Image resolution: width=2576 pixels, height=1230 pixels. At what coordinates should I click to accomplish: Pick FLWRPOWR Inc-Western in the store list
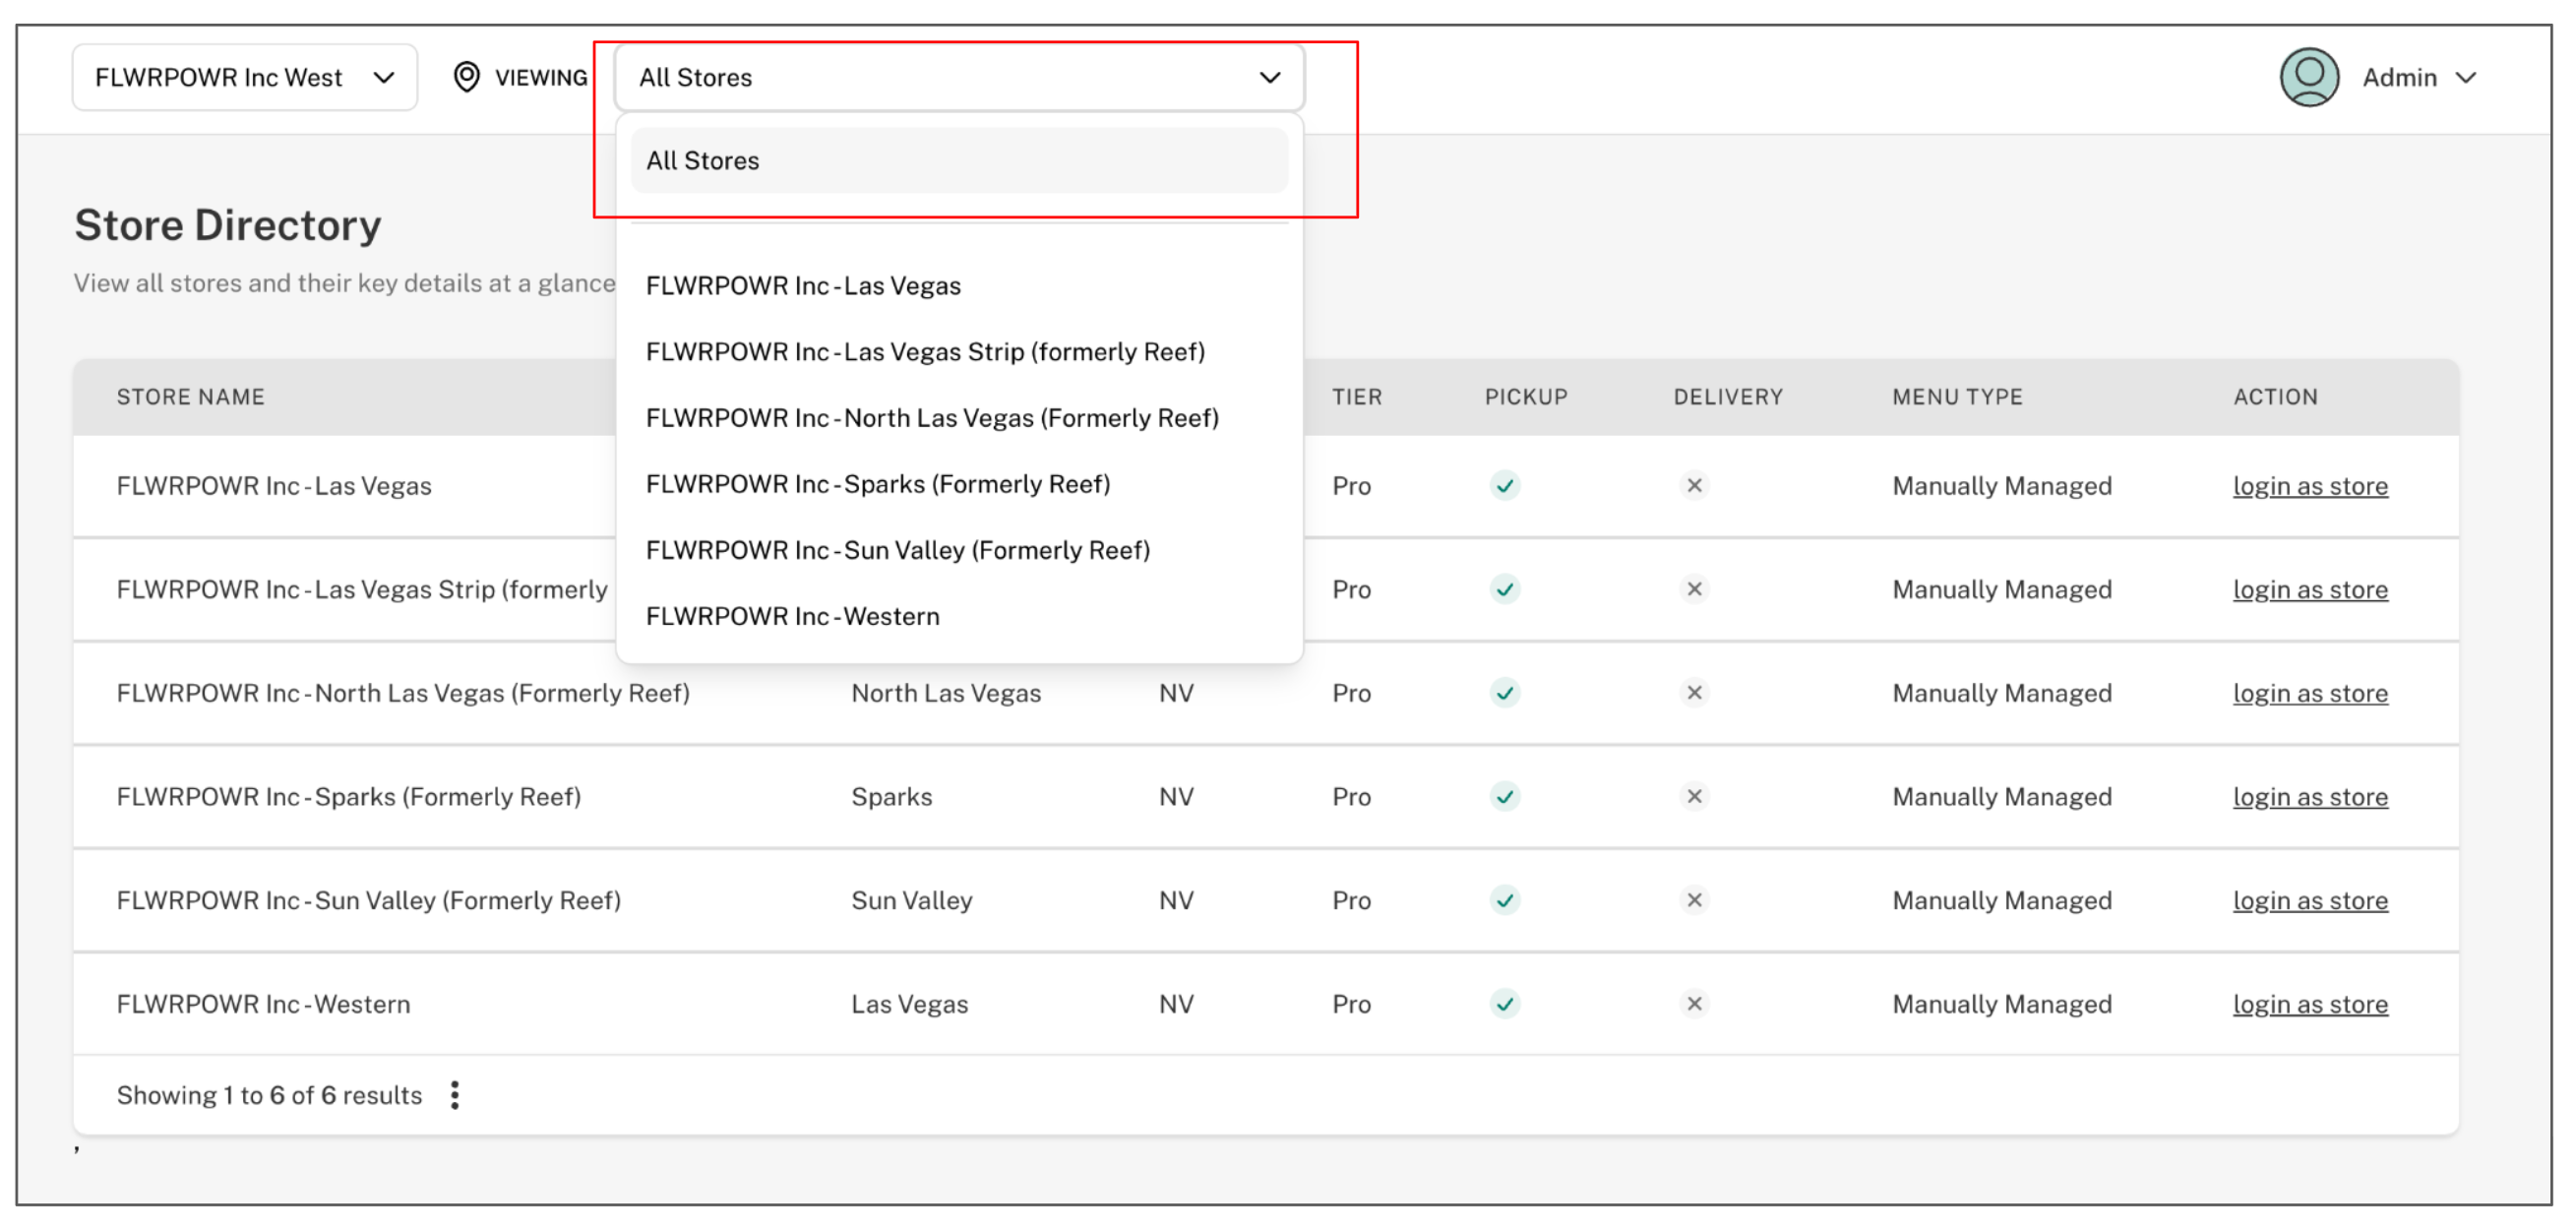[792, 616]
